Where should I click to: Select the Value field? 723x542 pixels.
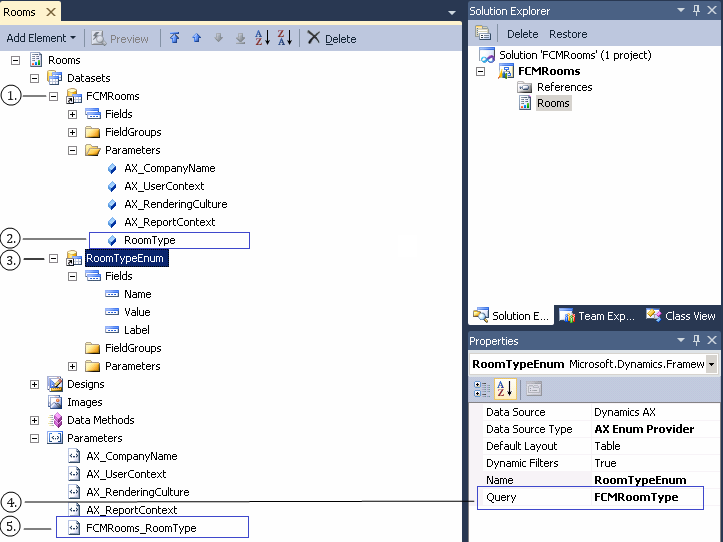(x=137, y=312)
